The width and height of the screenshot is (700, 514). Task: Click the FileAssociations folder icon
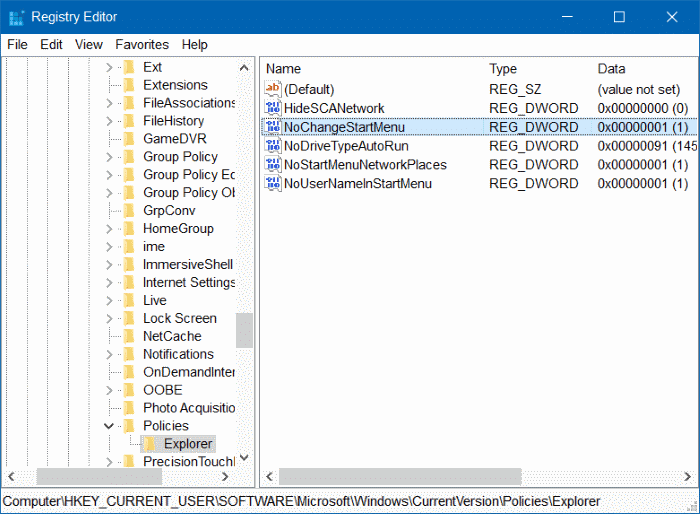click(x=129, y=103)
